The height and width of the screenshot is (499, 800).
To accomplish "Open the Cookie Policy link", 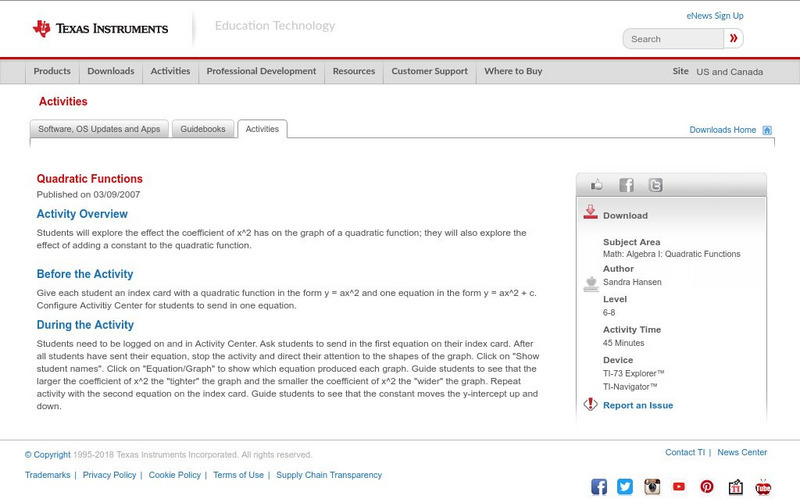I will point(174,475).
